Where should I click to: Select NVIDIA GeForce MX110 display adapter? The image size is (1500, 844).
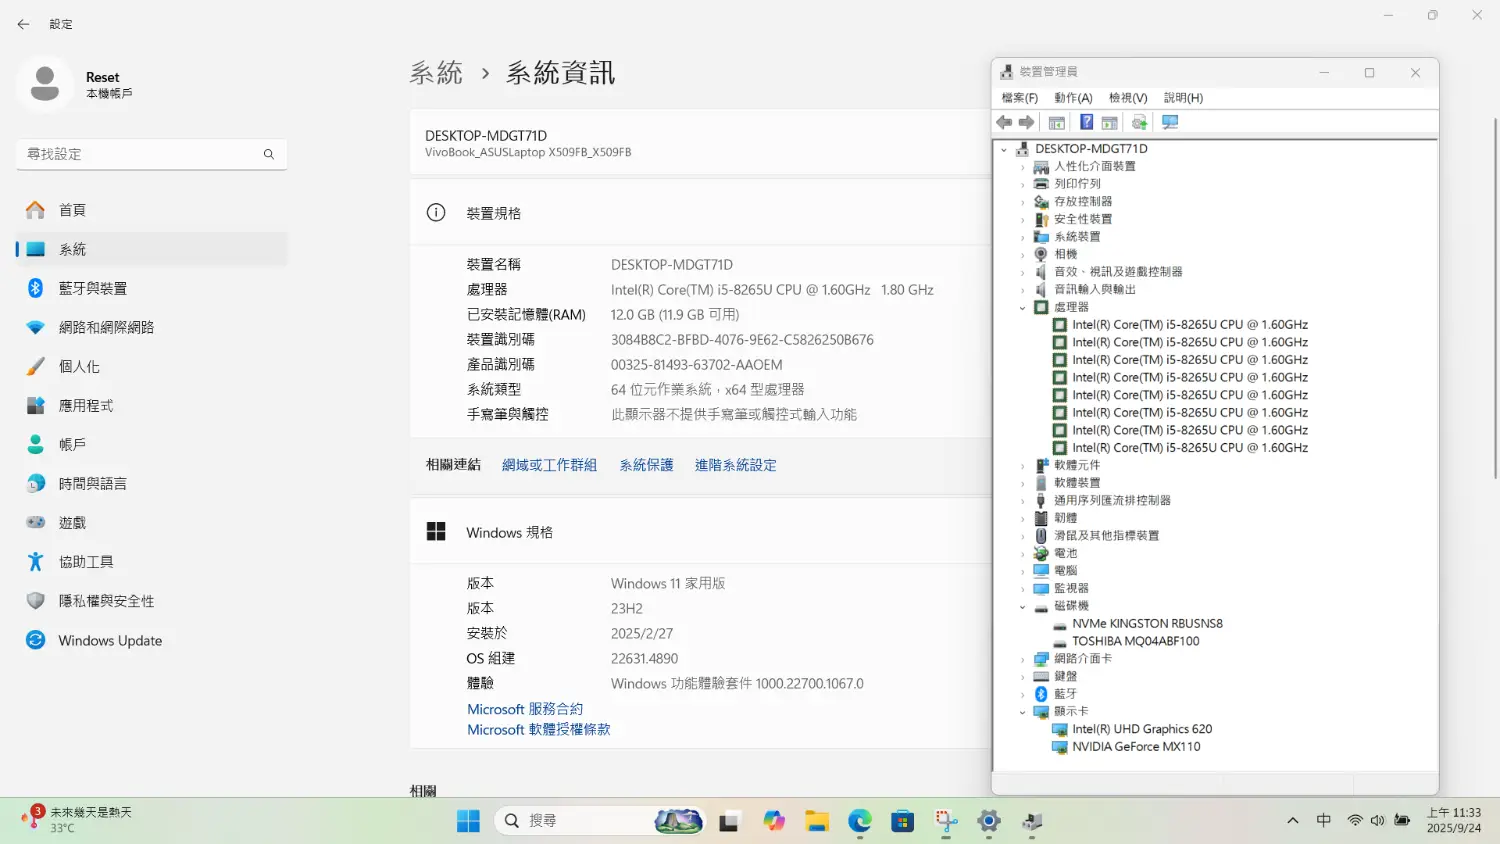point(1136,747)
